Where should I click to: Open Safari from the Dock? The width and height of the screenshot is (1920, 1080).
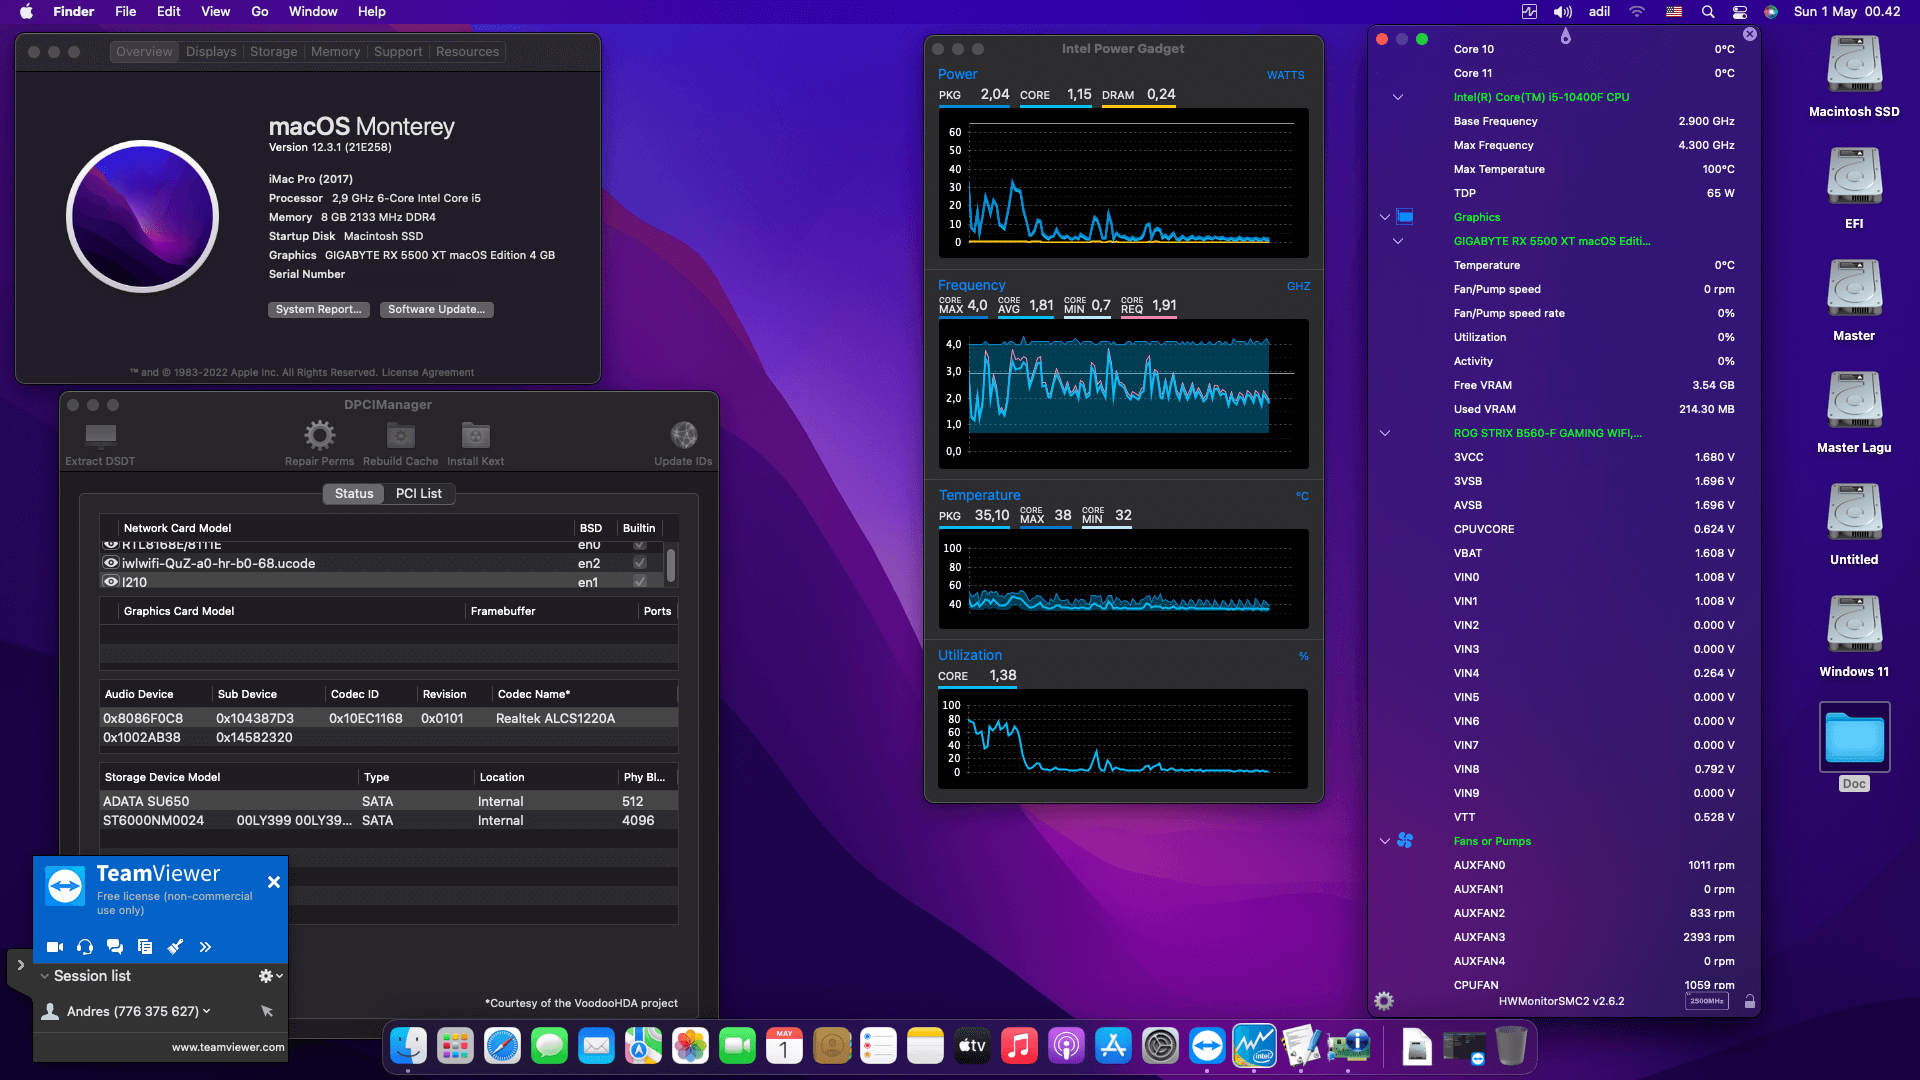[x=502, y=1047]
